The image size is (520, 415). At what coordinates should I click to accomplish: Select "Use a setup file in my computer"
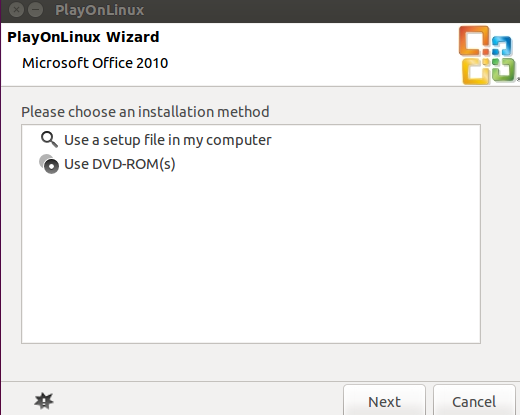168,140
